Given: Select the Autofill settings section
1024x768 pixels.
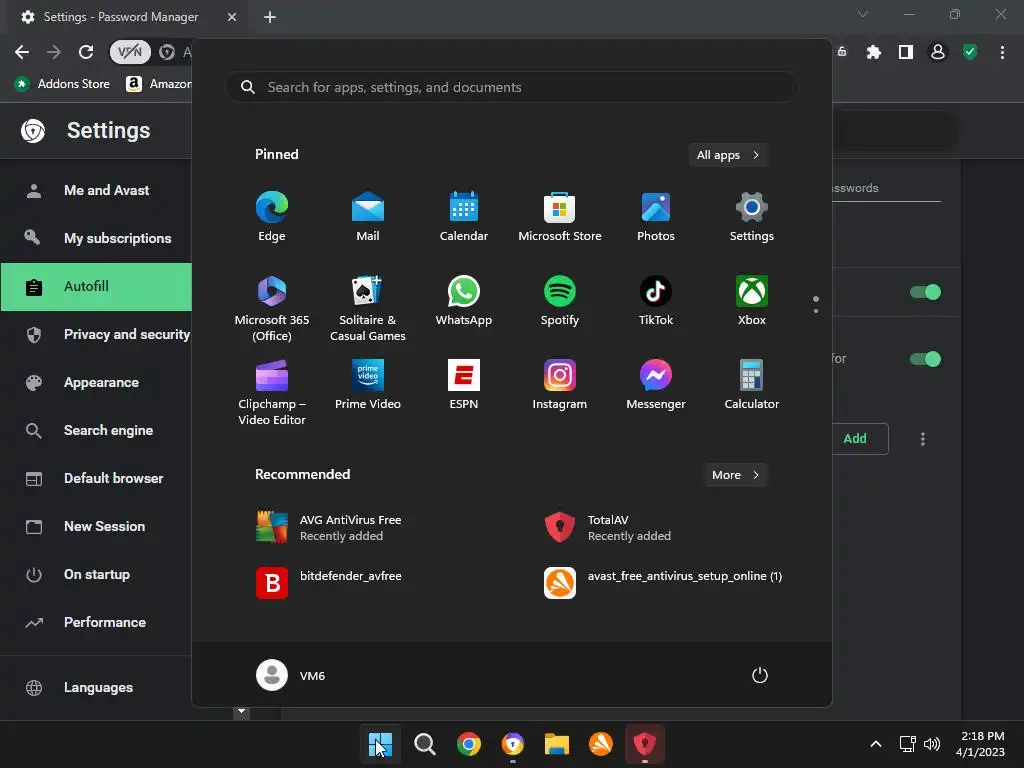Looking at the screenshot, I should (x=96, y=287).
